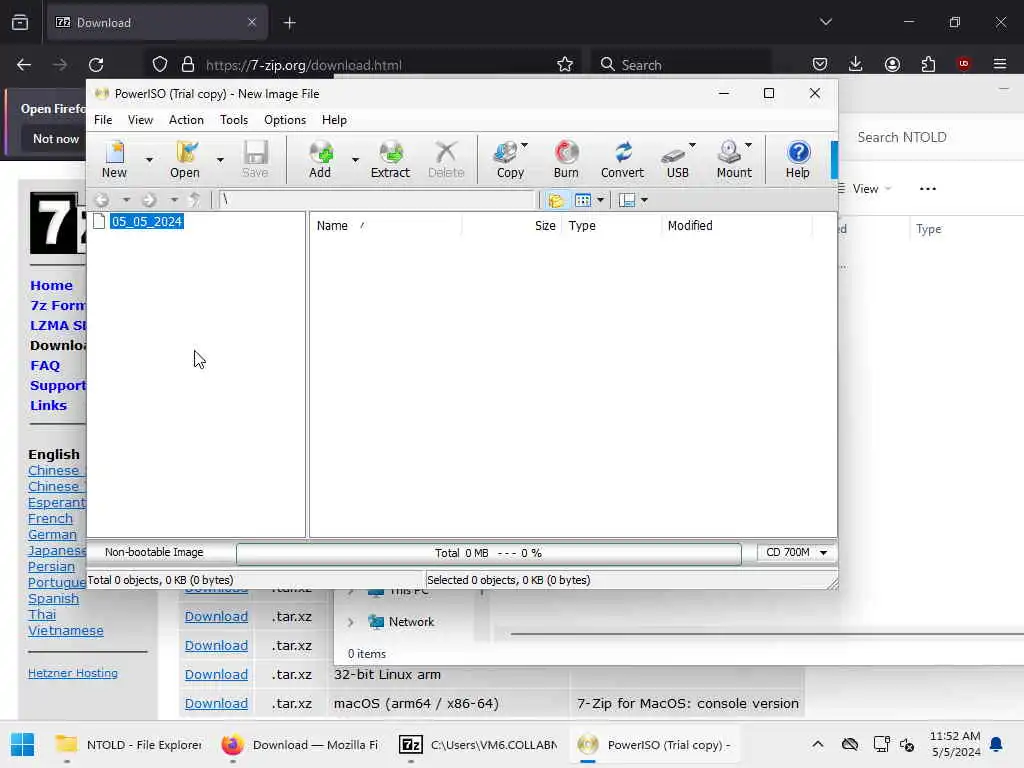
Task: Click the uBlock Origin extension icon
Action: (x=964, y=64)
